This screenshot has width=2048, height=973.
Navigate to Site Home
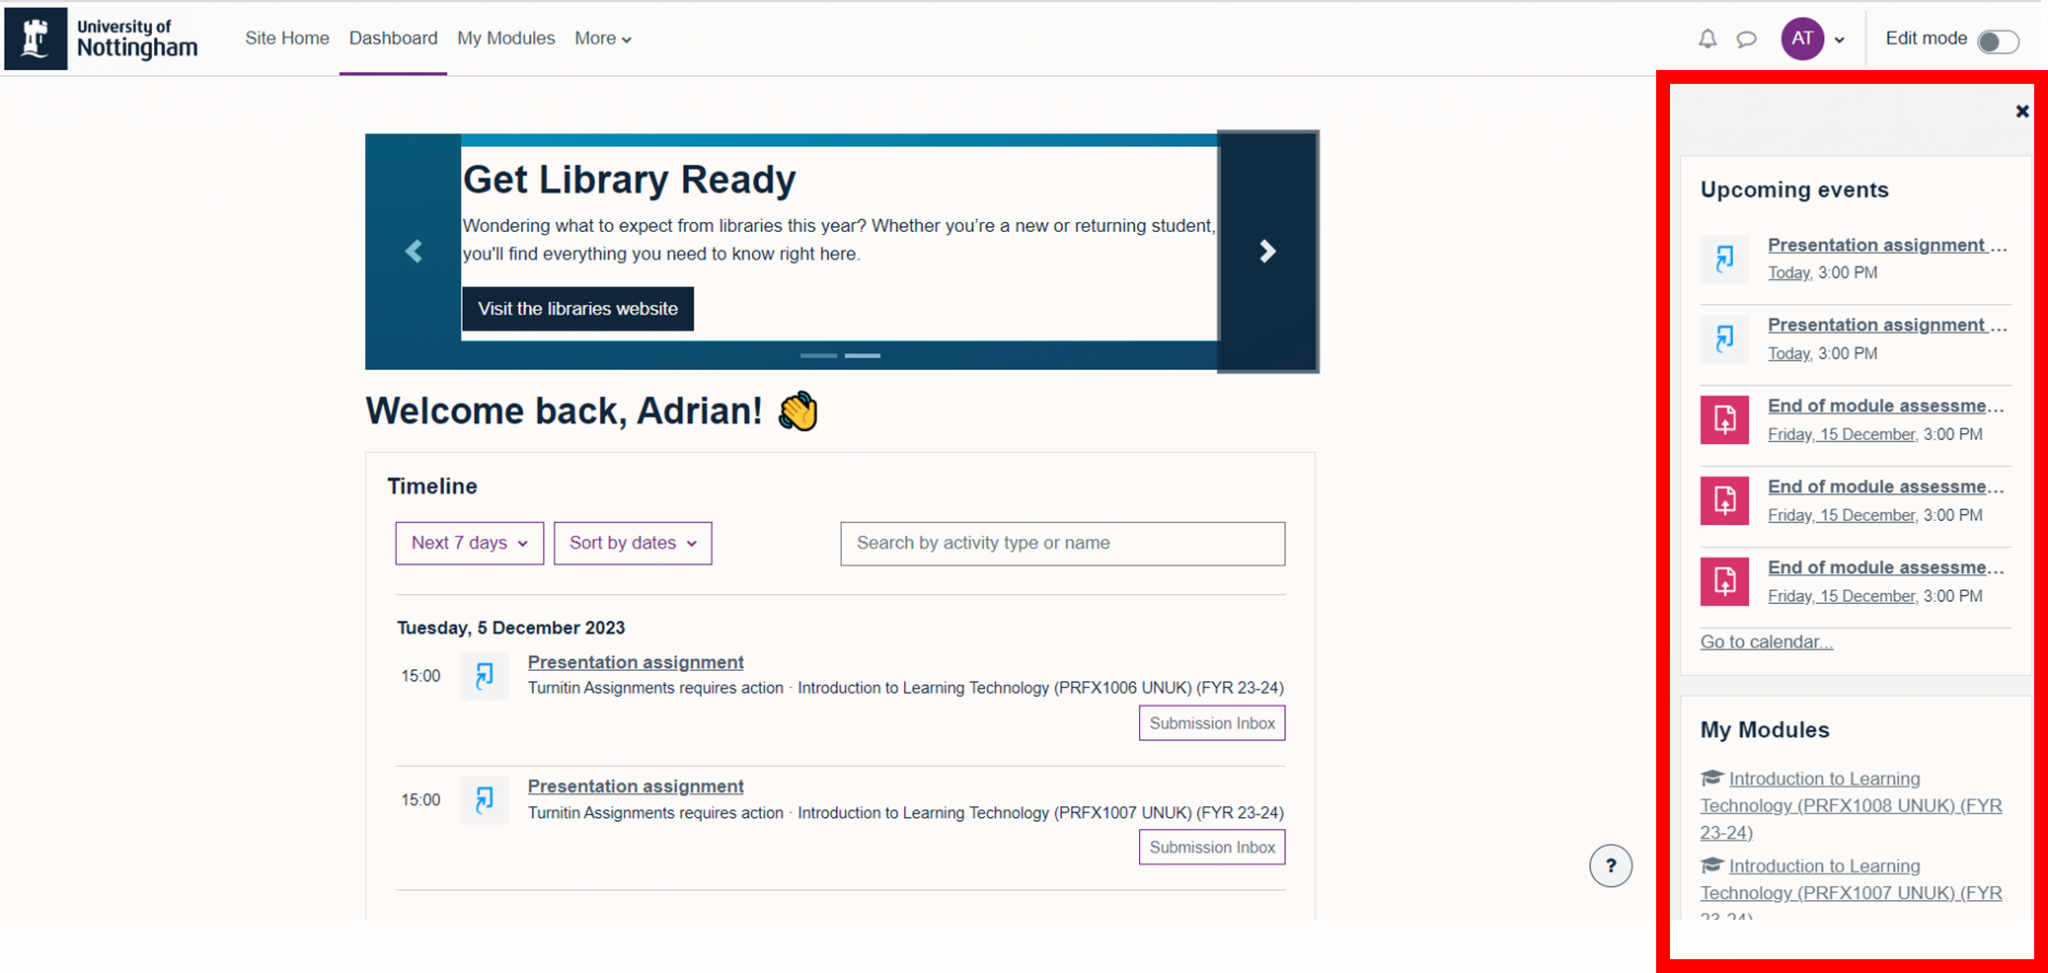coord(287,39)
